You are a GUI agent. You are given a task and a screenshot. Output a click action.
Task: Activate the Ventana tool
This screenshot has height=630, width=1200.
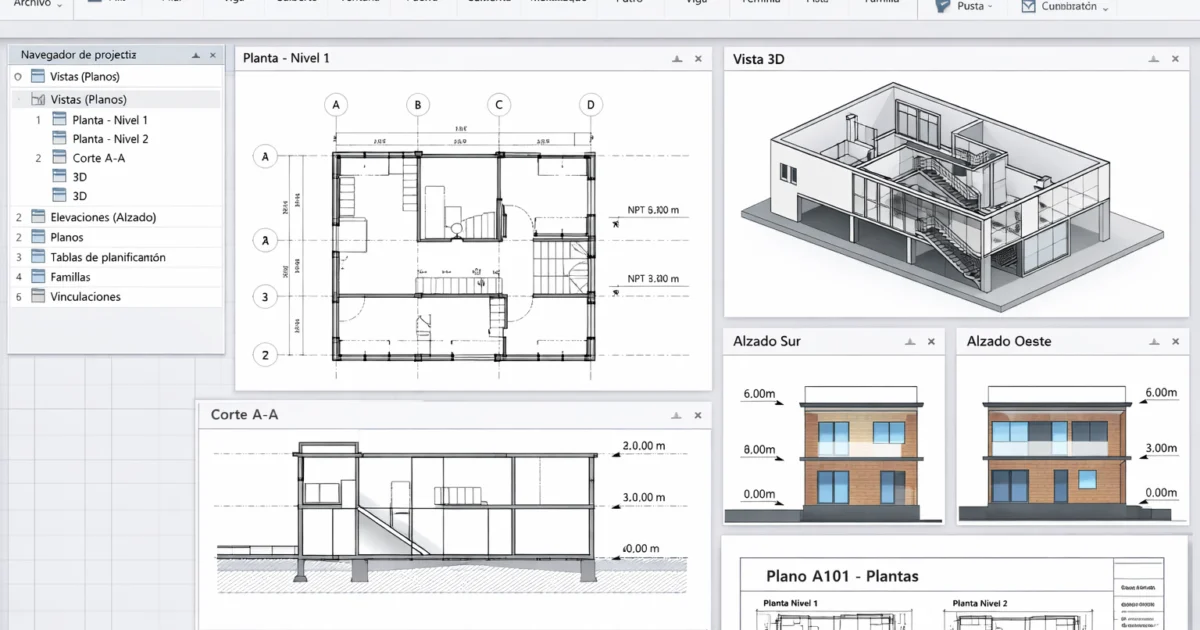[360, 5]
